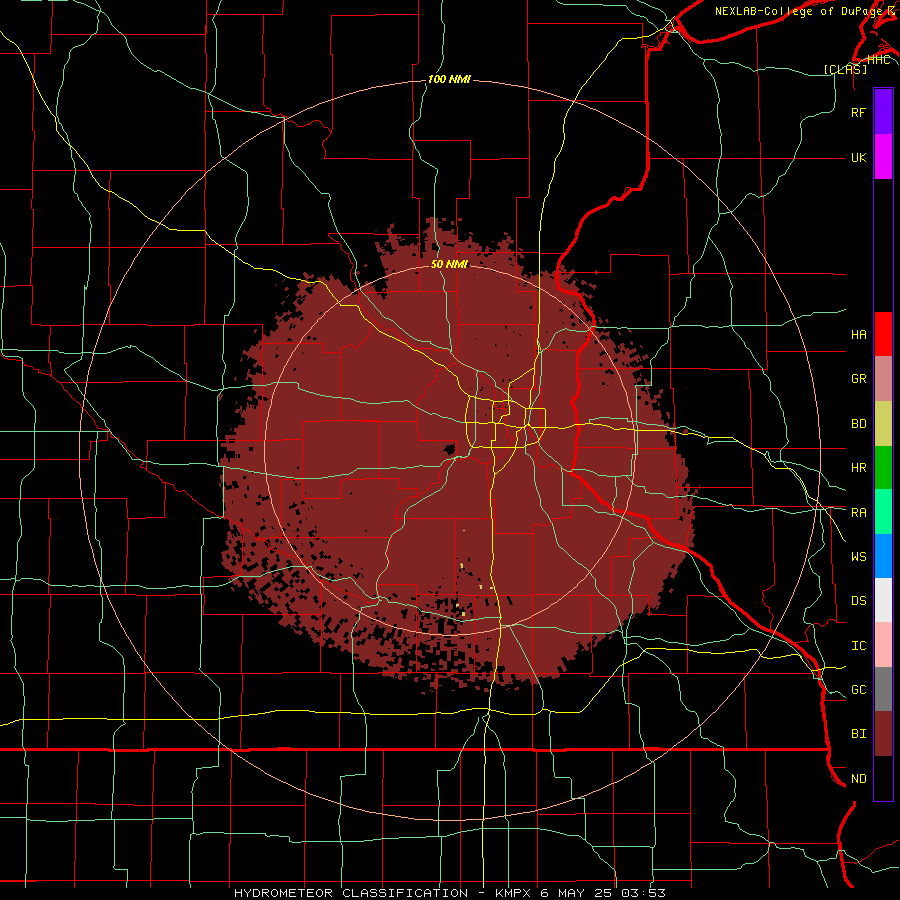
Task: Click the "50 NMI" range ring label
Action: point(449,264)
